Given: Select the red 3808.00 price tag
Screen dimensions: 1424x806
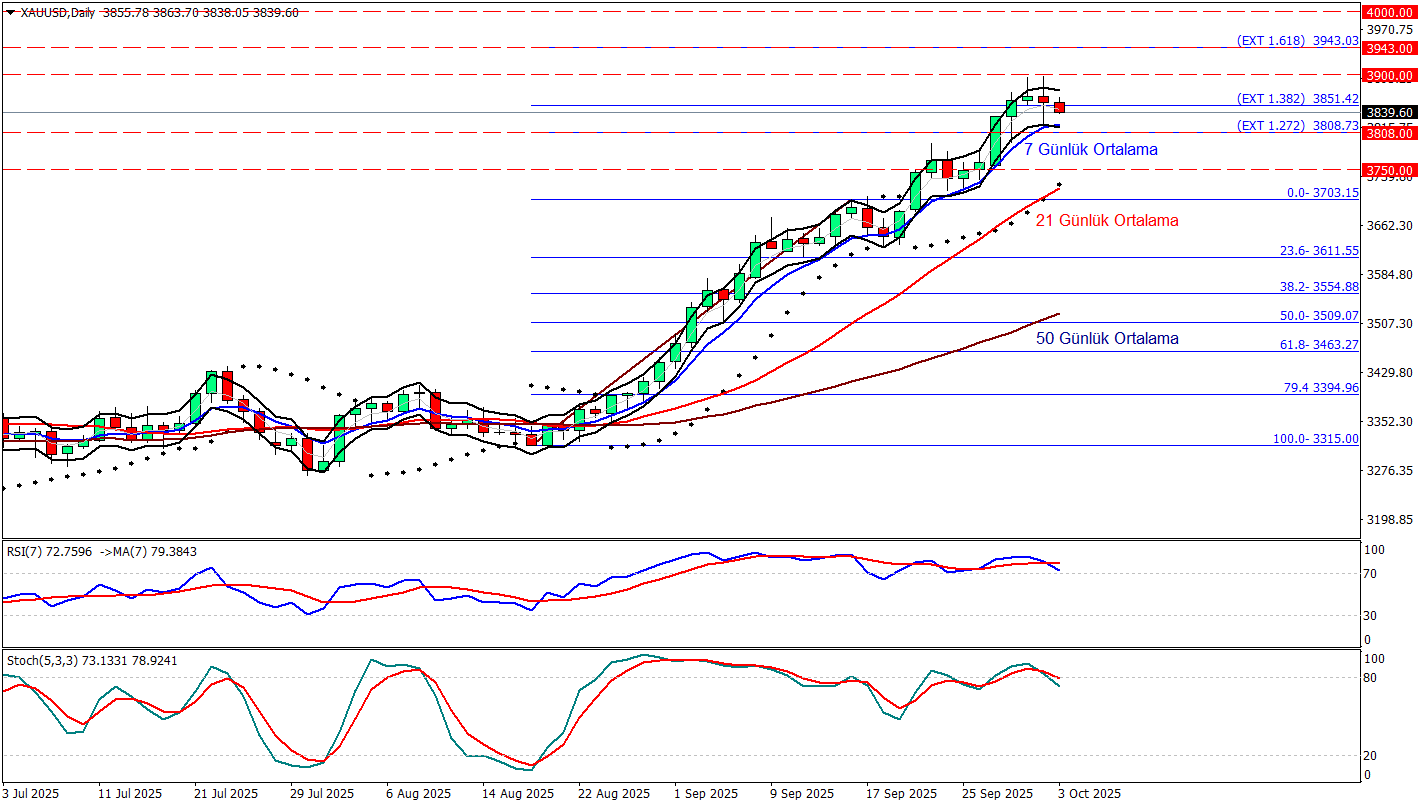Looking at the screenshot, I should click(x=1390, y=133).
